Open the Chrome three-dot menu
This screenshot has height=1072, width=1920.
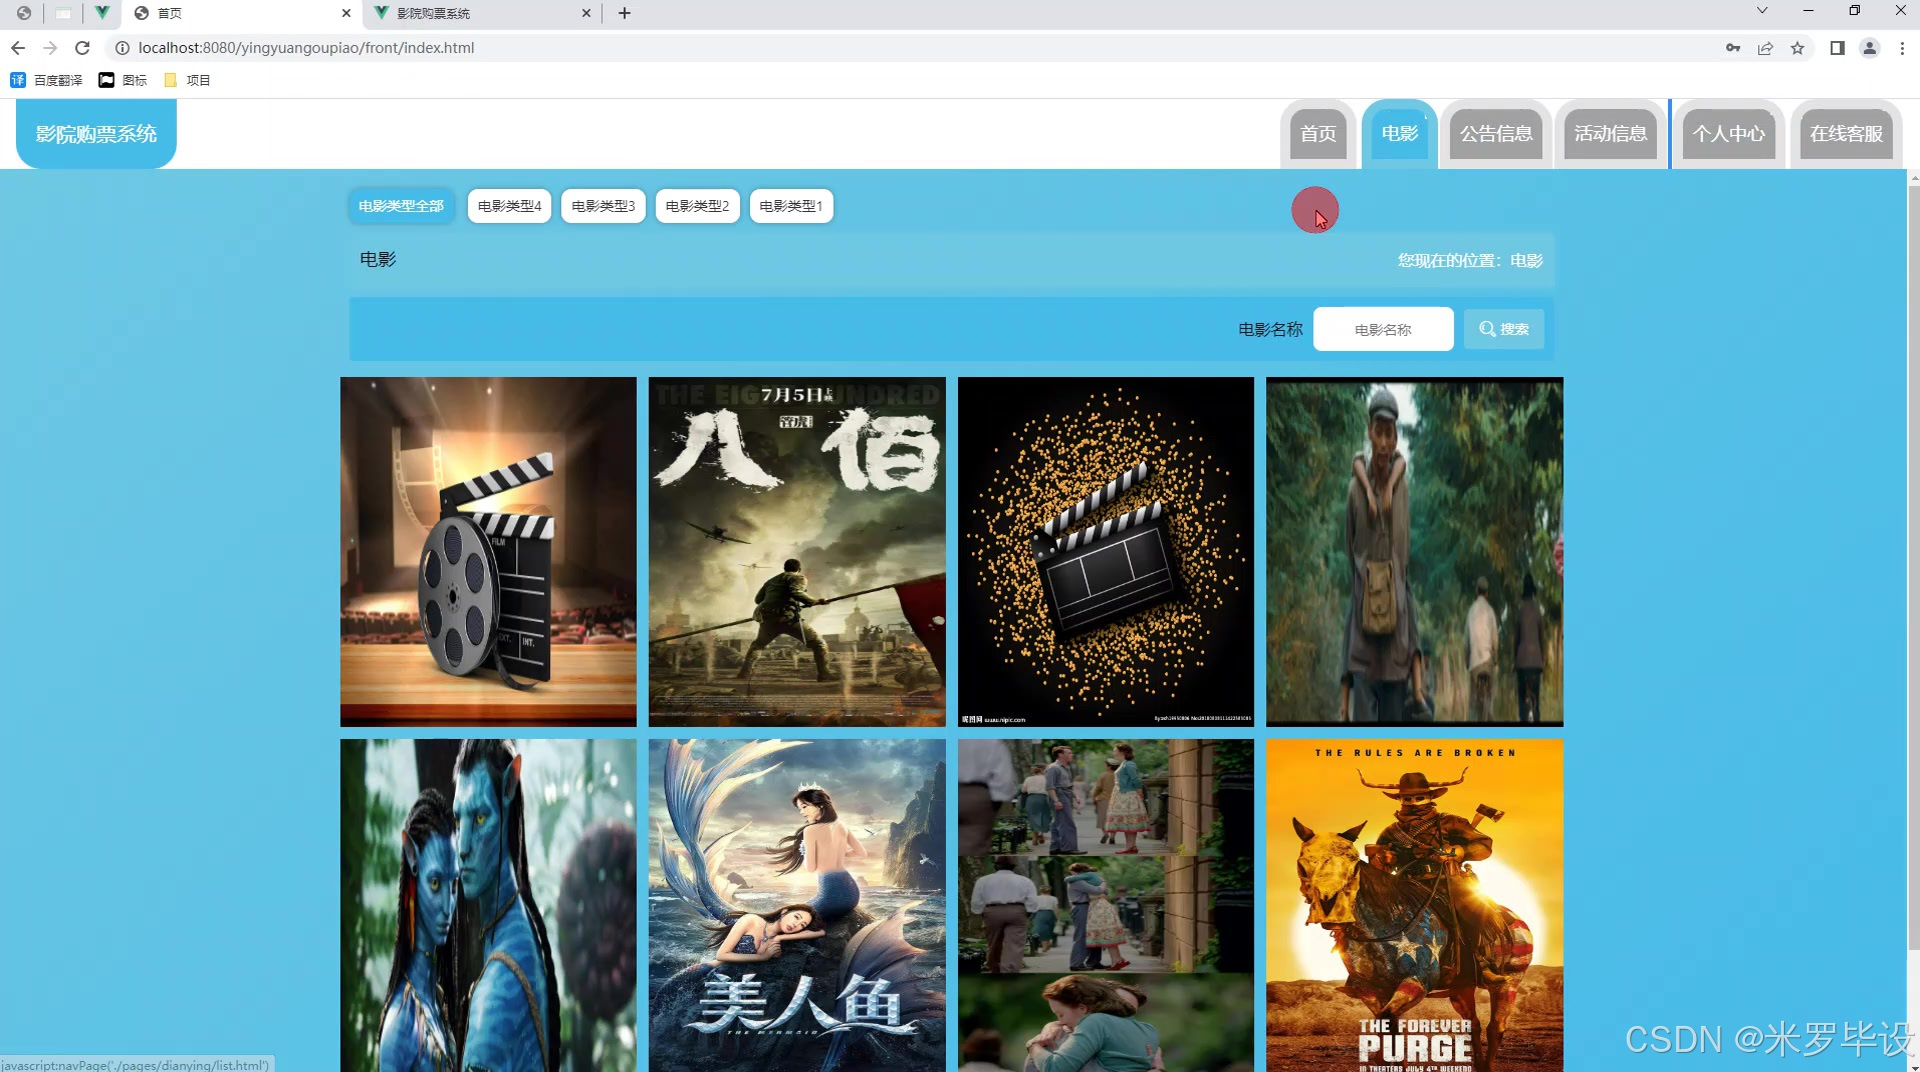coord(1901,48)
